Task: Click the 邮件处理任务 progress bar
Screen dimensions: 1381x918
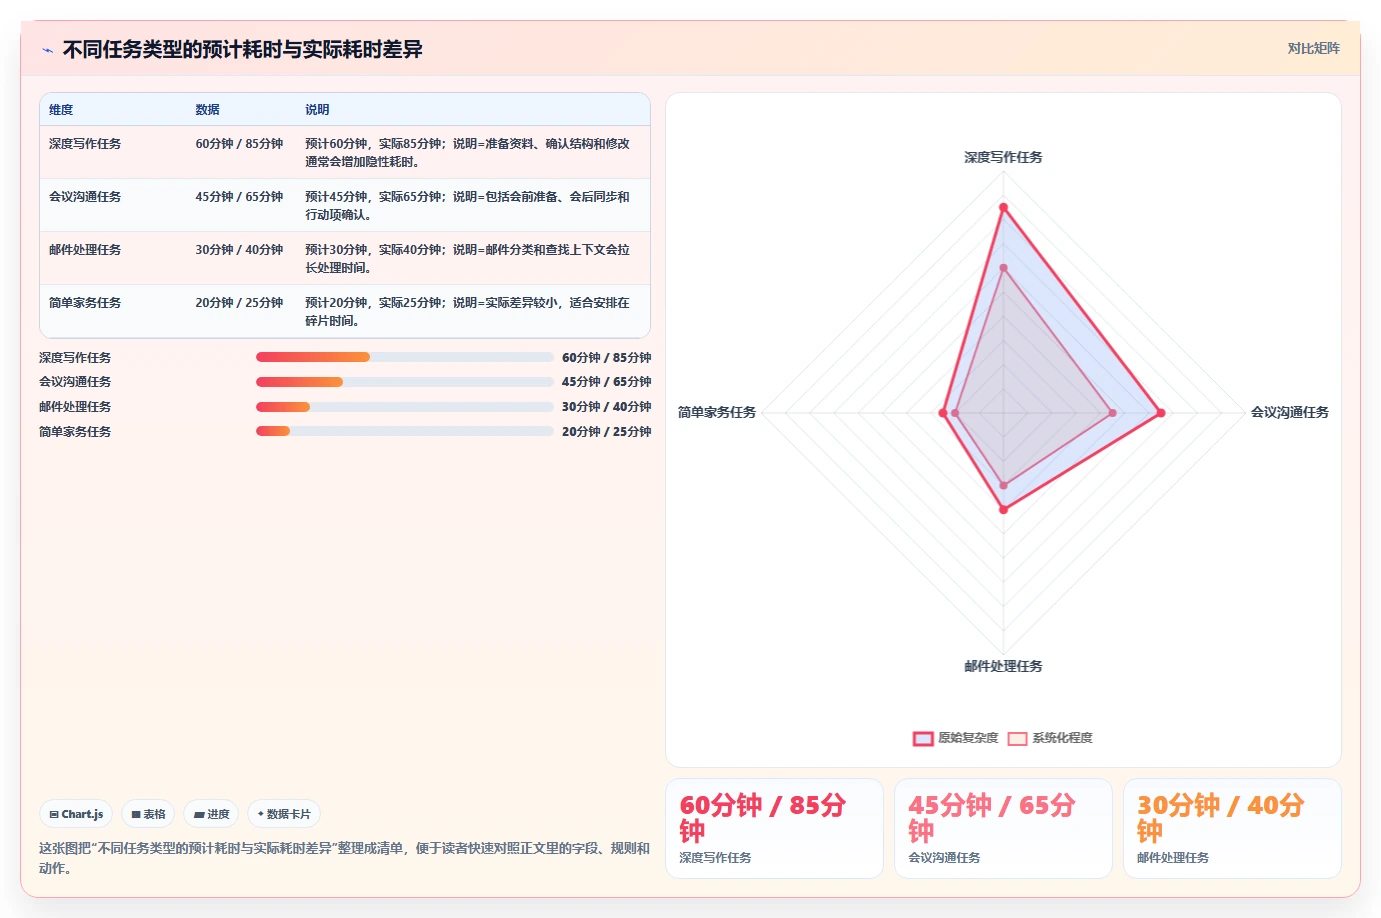Action: (x=404, y=407)
